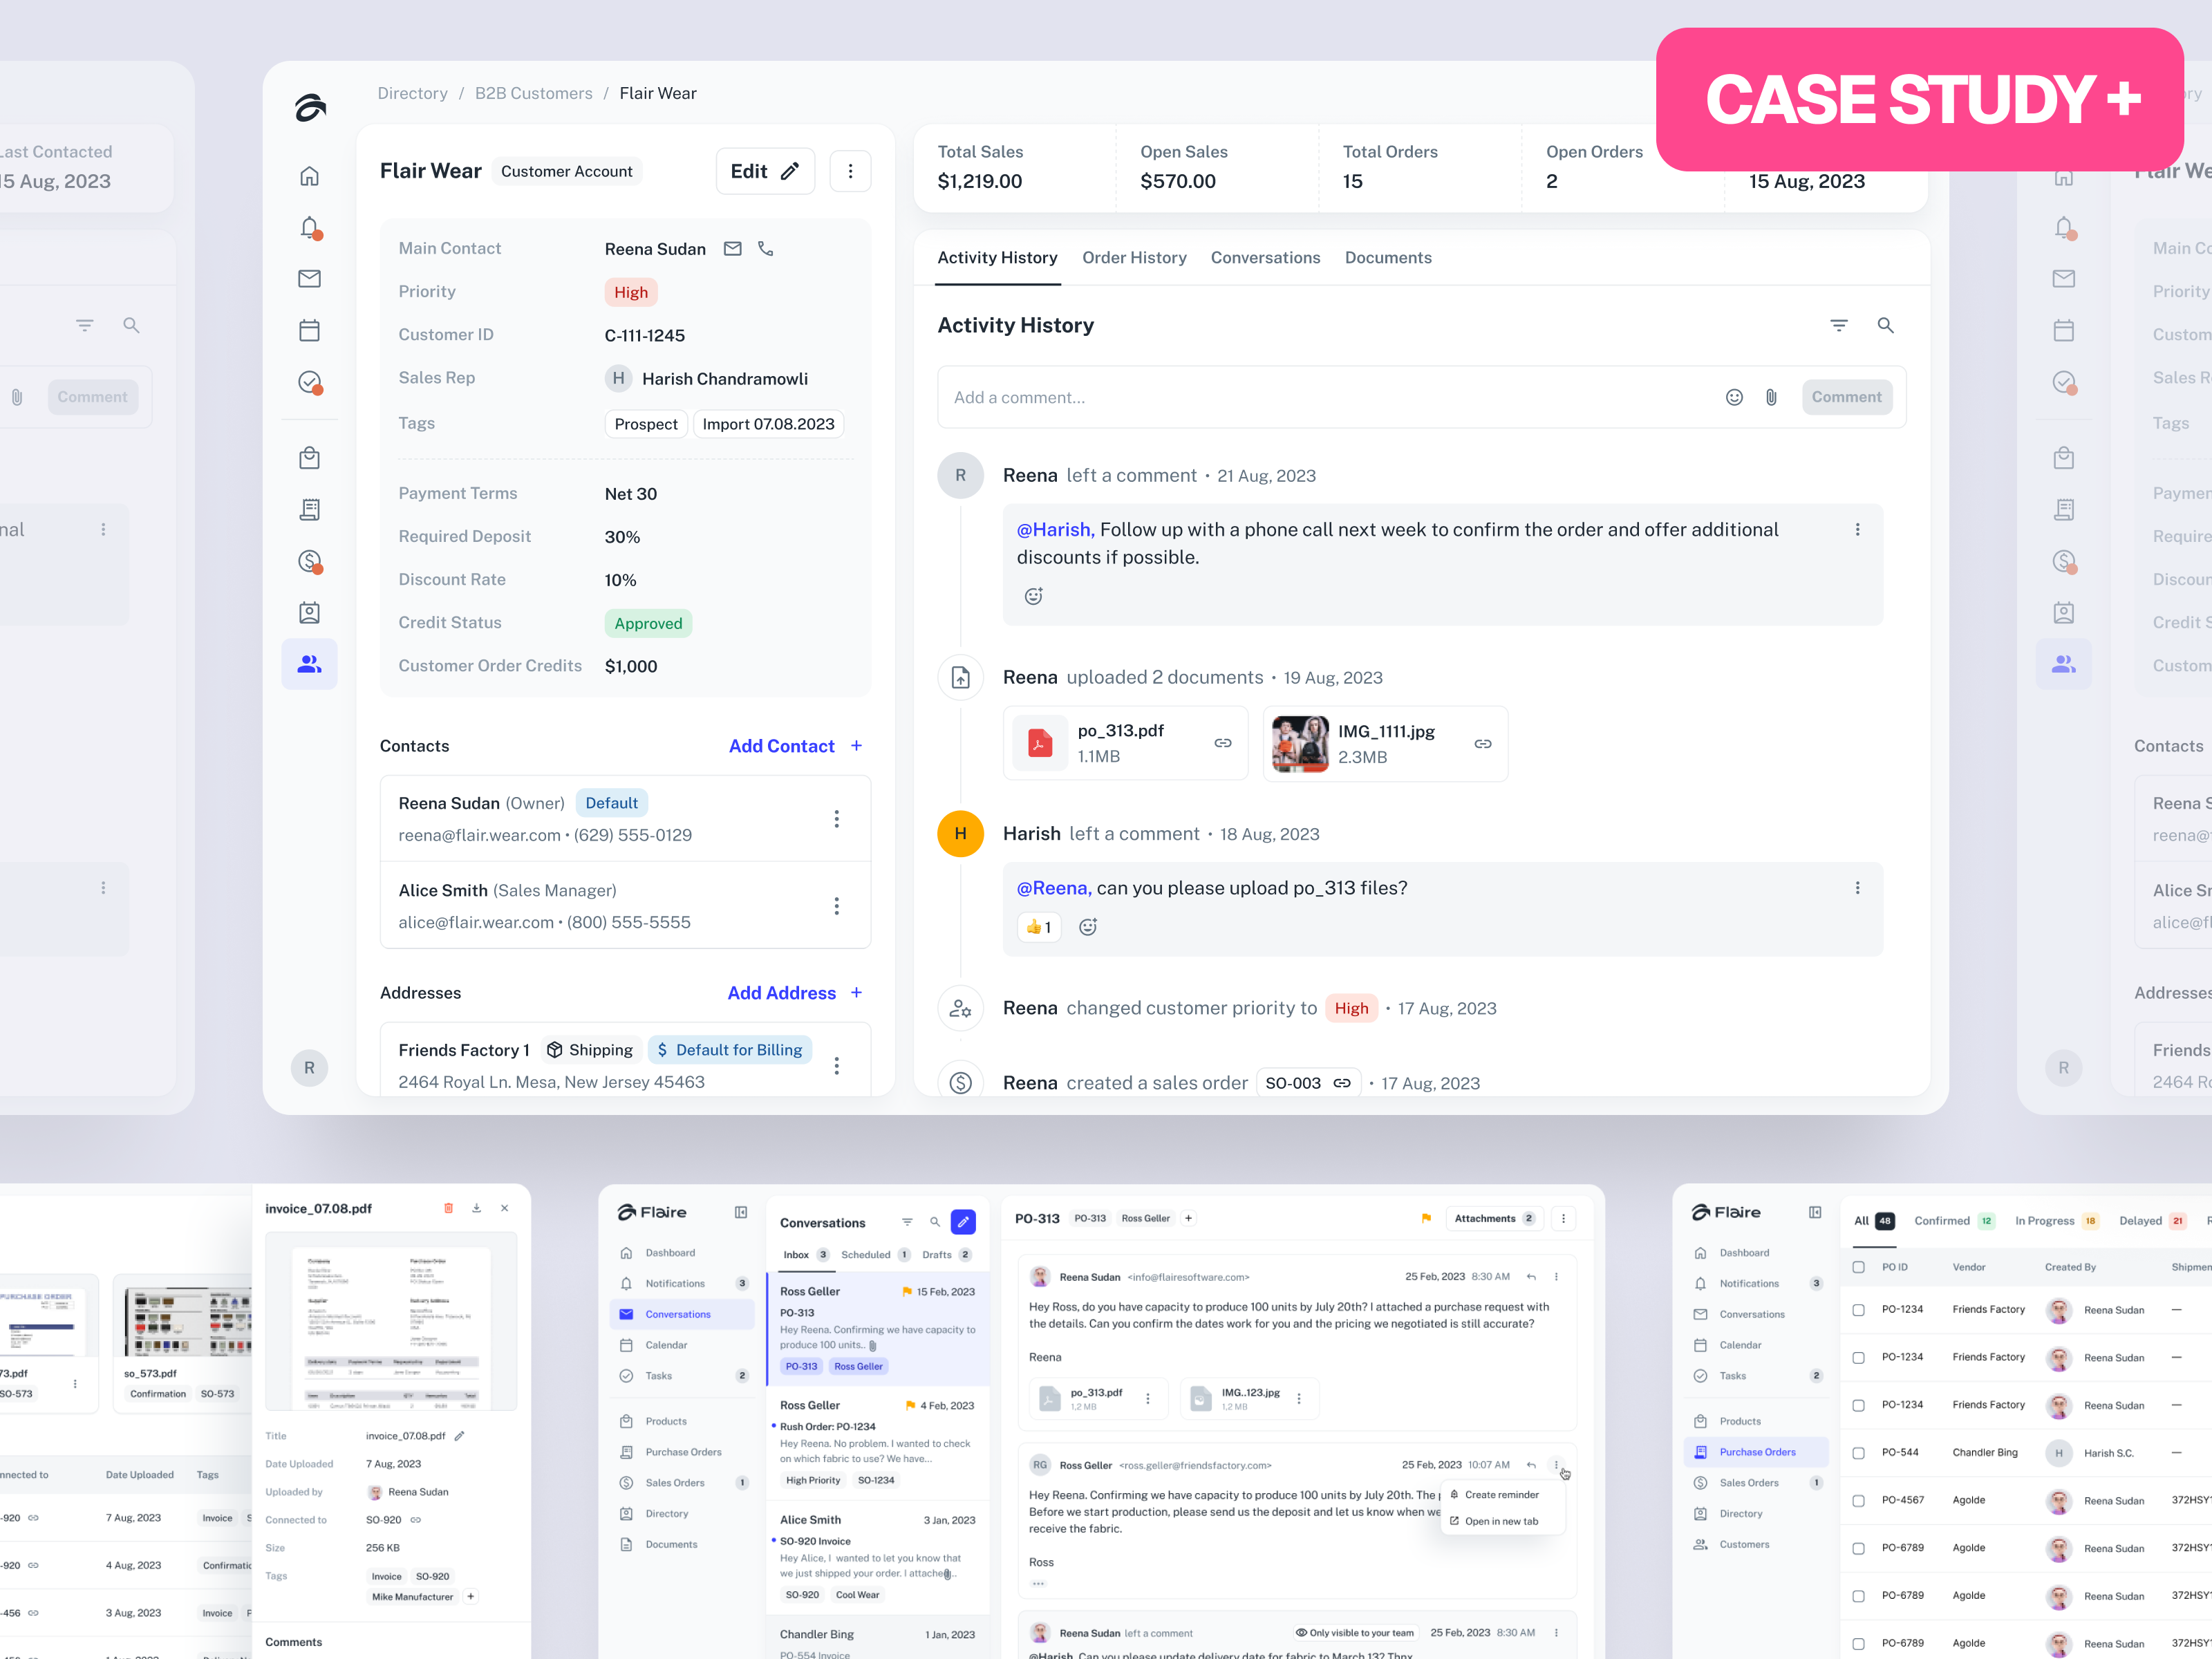Copy link icon on IMG_1111.jpg card
This screenshot has height=1659, width=2212.
click(1483, 744)
